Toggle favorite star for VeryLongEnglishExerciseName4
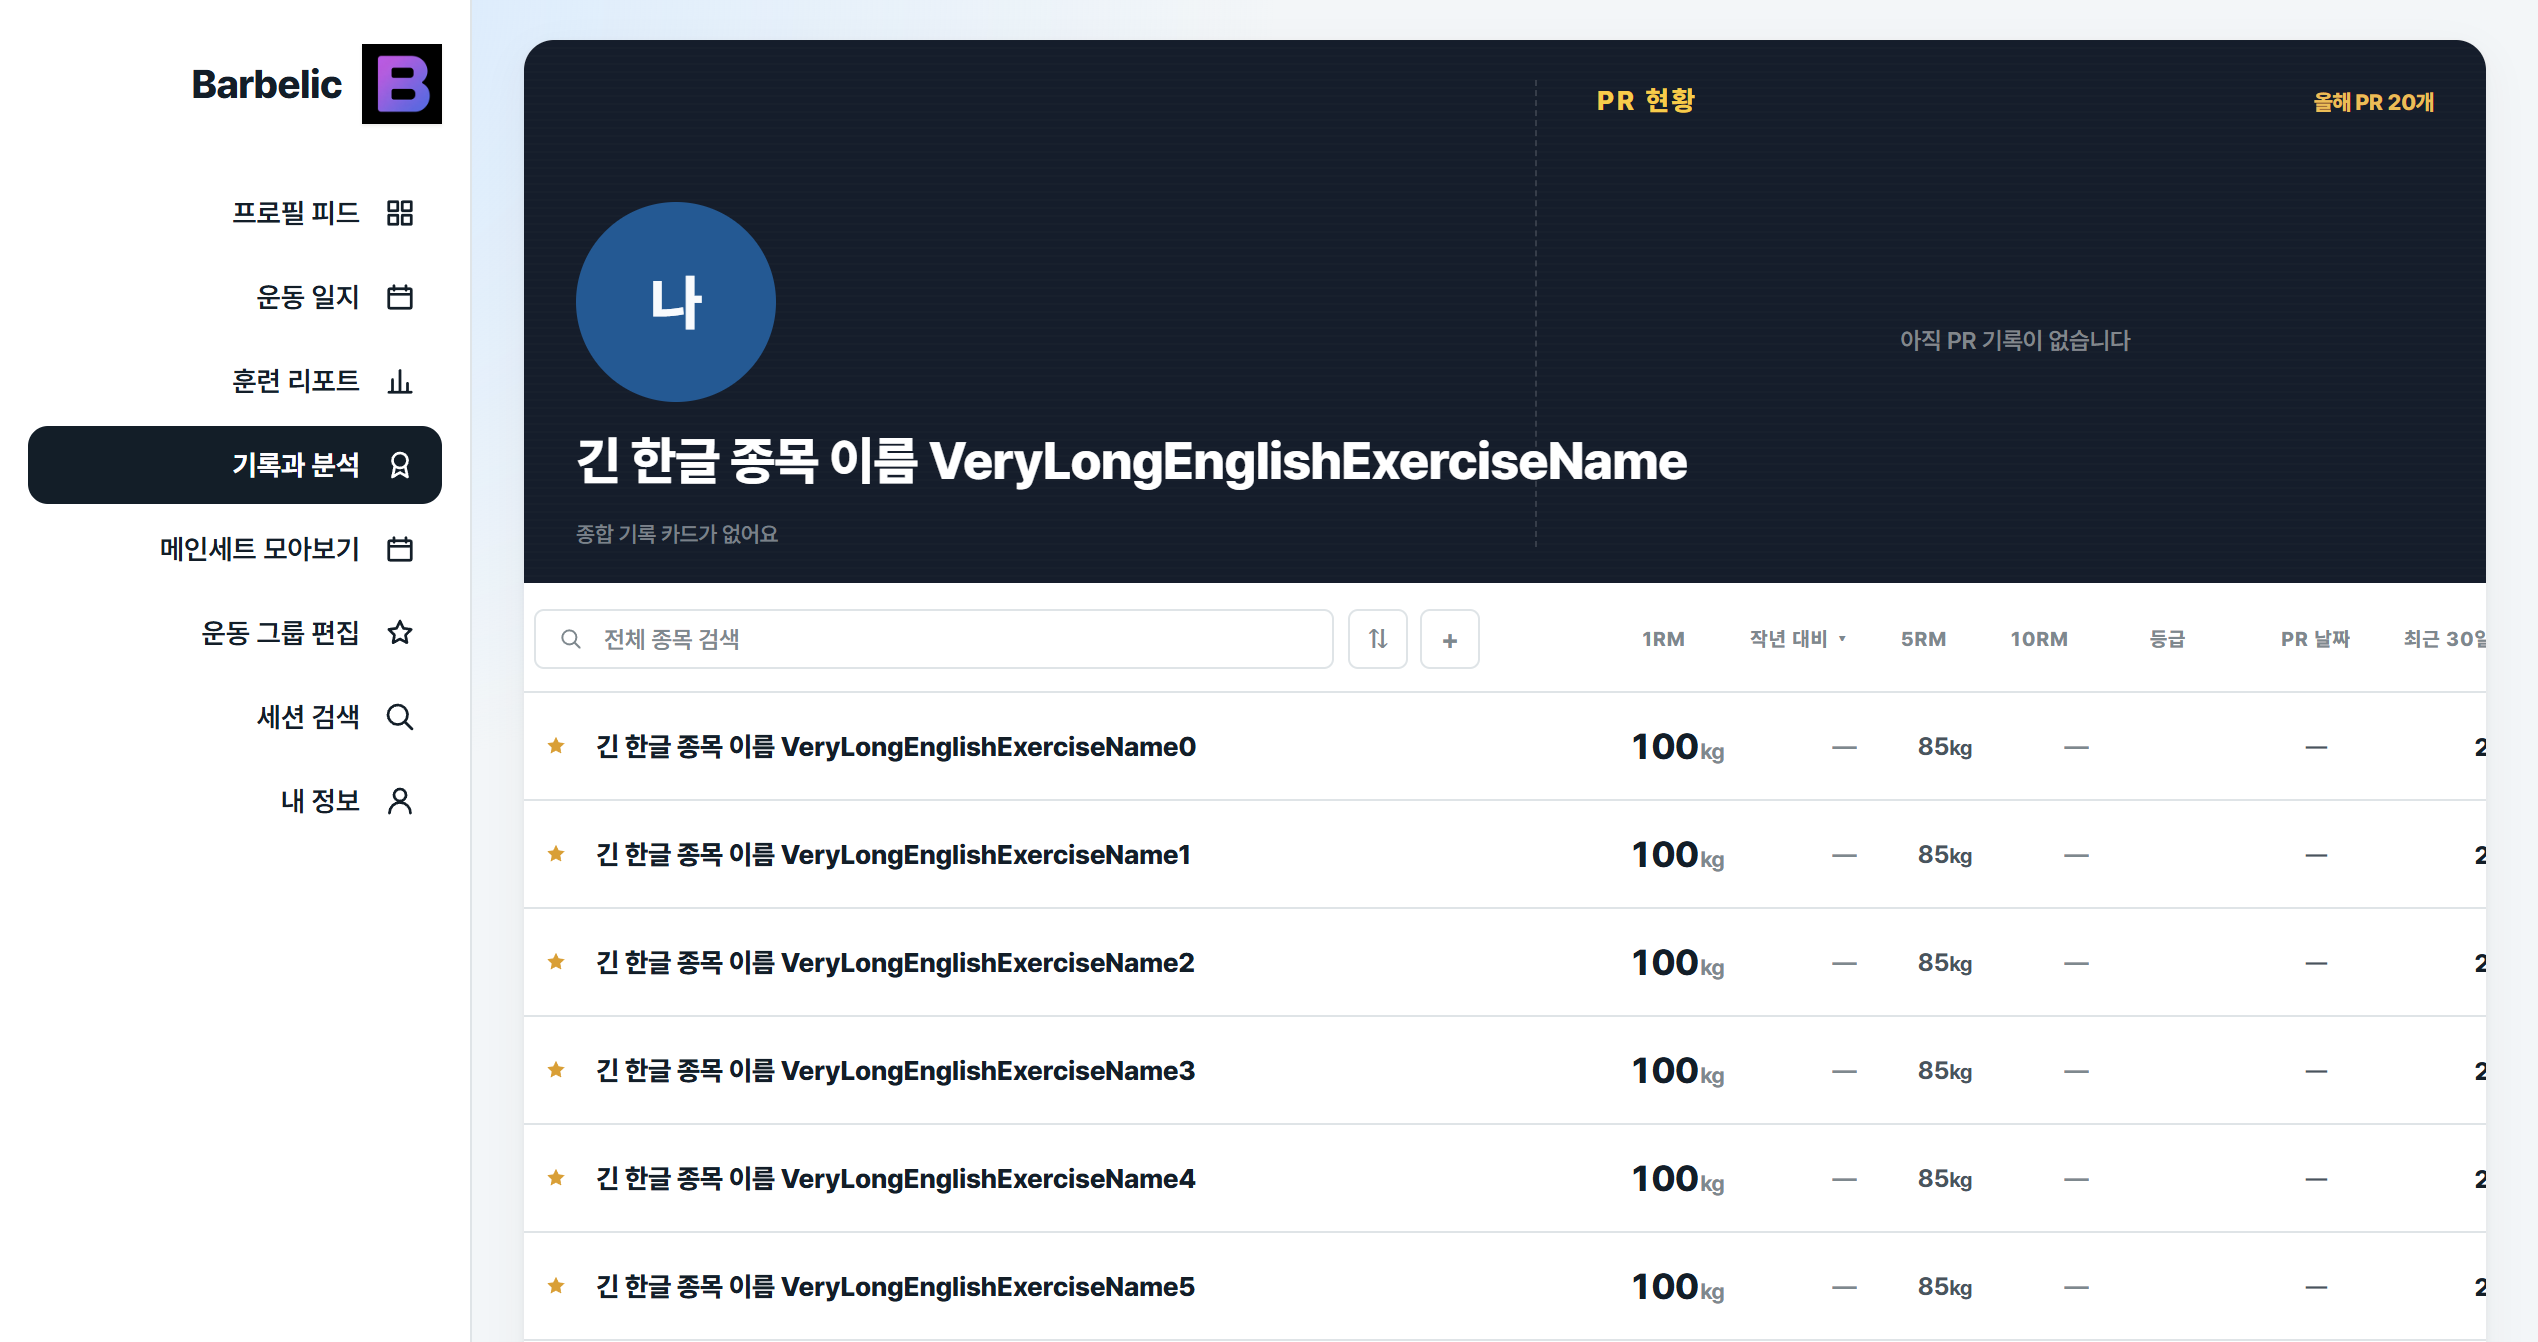This screenshot has height=1342, width=2538. point(557,1178)
